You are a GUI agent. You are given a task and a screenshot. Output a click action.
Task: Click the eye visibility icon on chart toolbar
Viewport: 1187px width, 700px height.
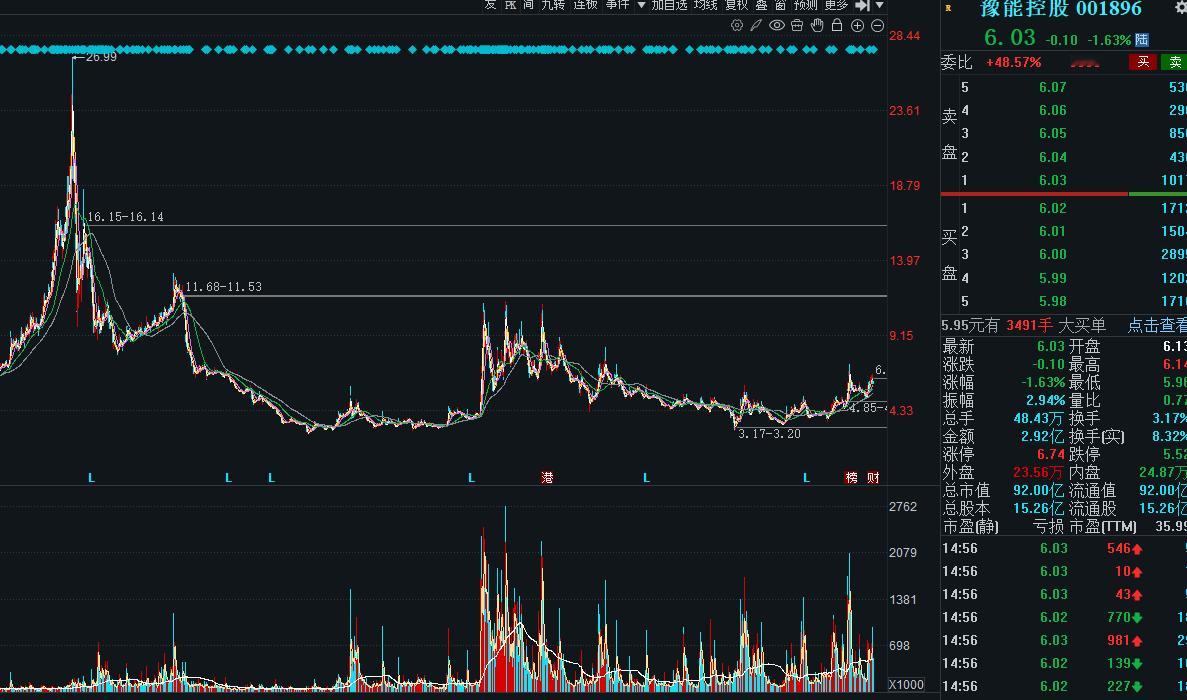pos(777,25)
